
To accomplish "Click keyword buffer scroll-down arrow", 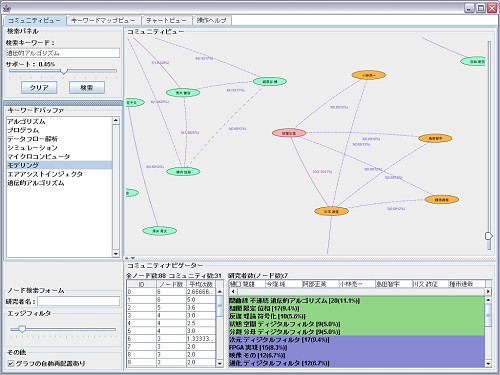I will point(116,254).
